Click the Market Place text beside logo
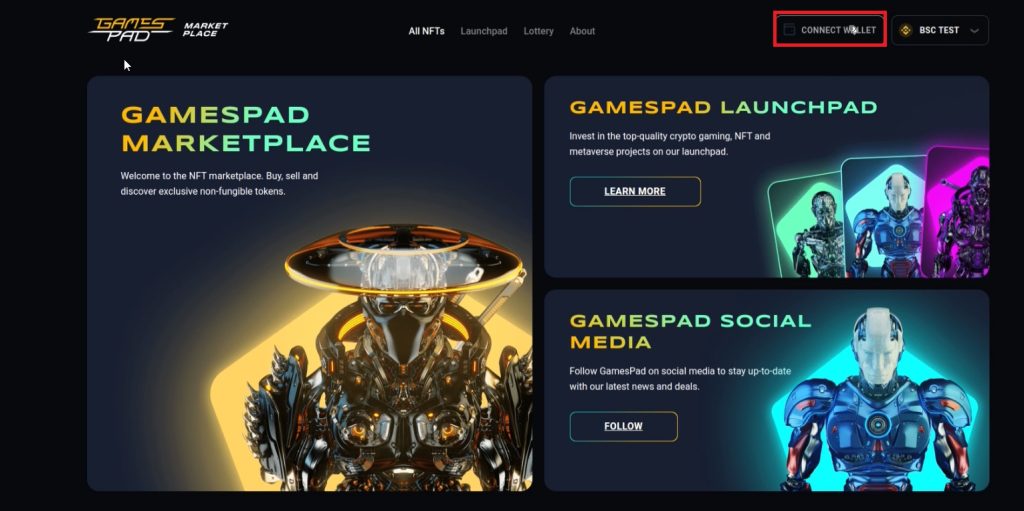This screenshot has width=1024, height=511. tap(205, 29)
